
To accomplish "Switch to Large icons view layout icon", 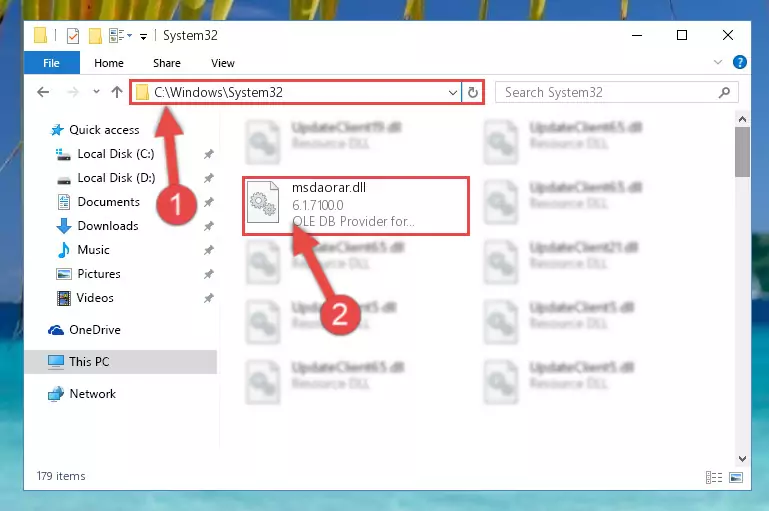I will (736, 477).
